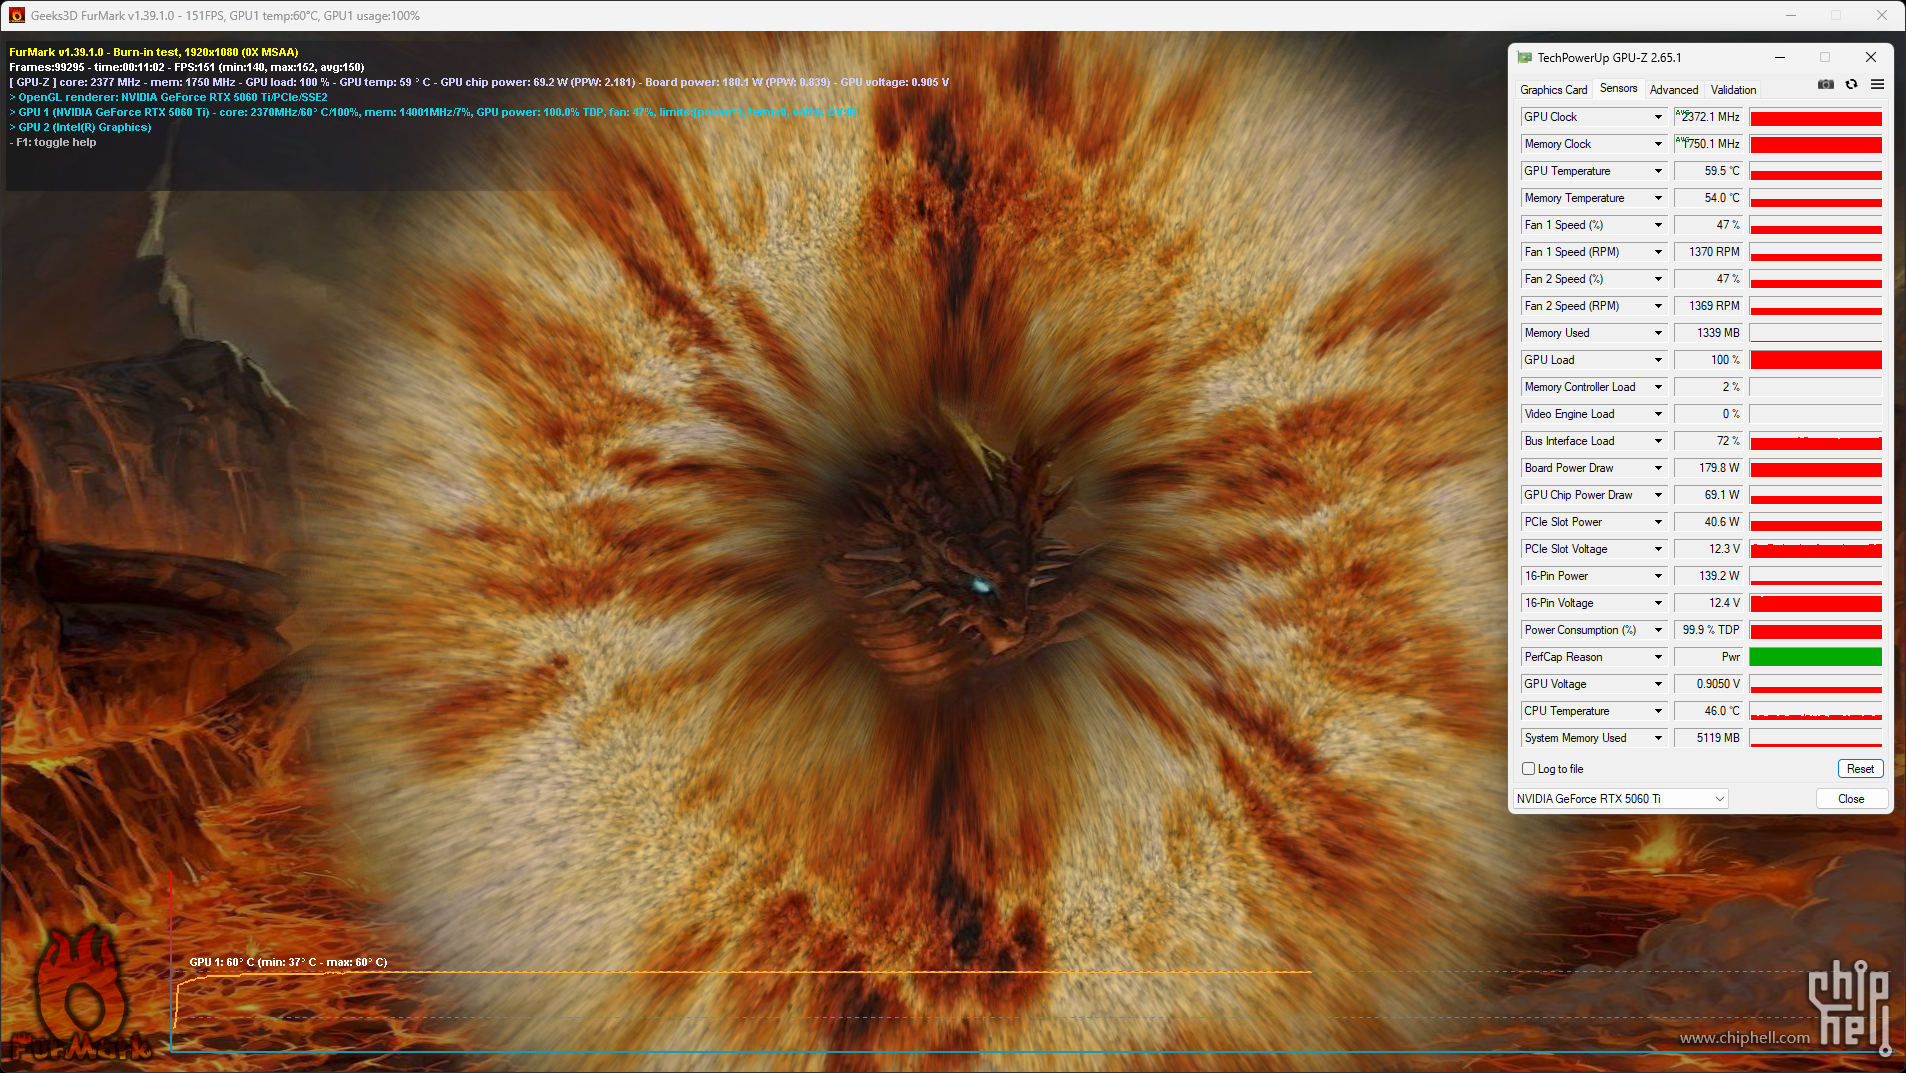Minimize the FurMark window
1906x1073 pixels.
tap(1791, 15)
